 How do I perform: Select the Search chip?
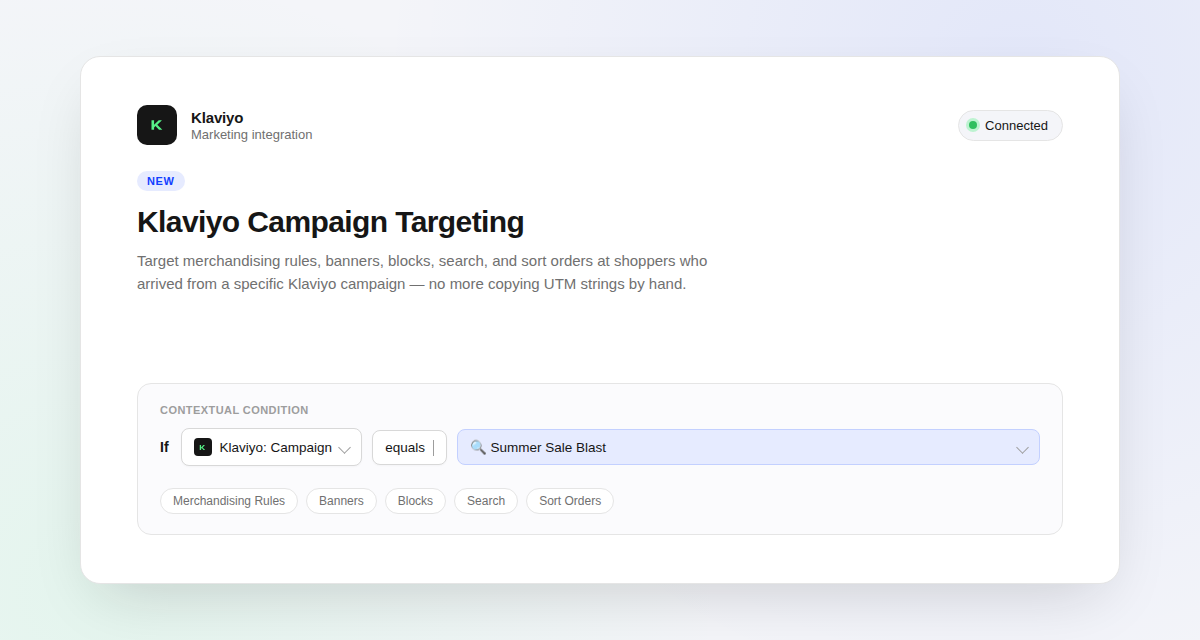(x=486, y=501)
